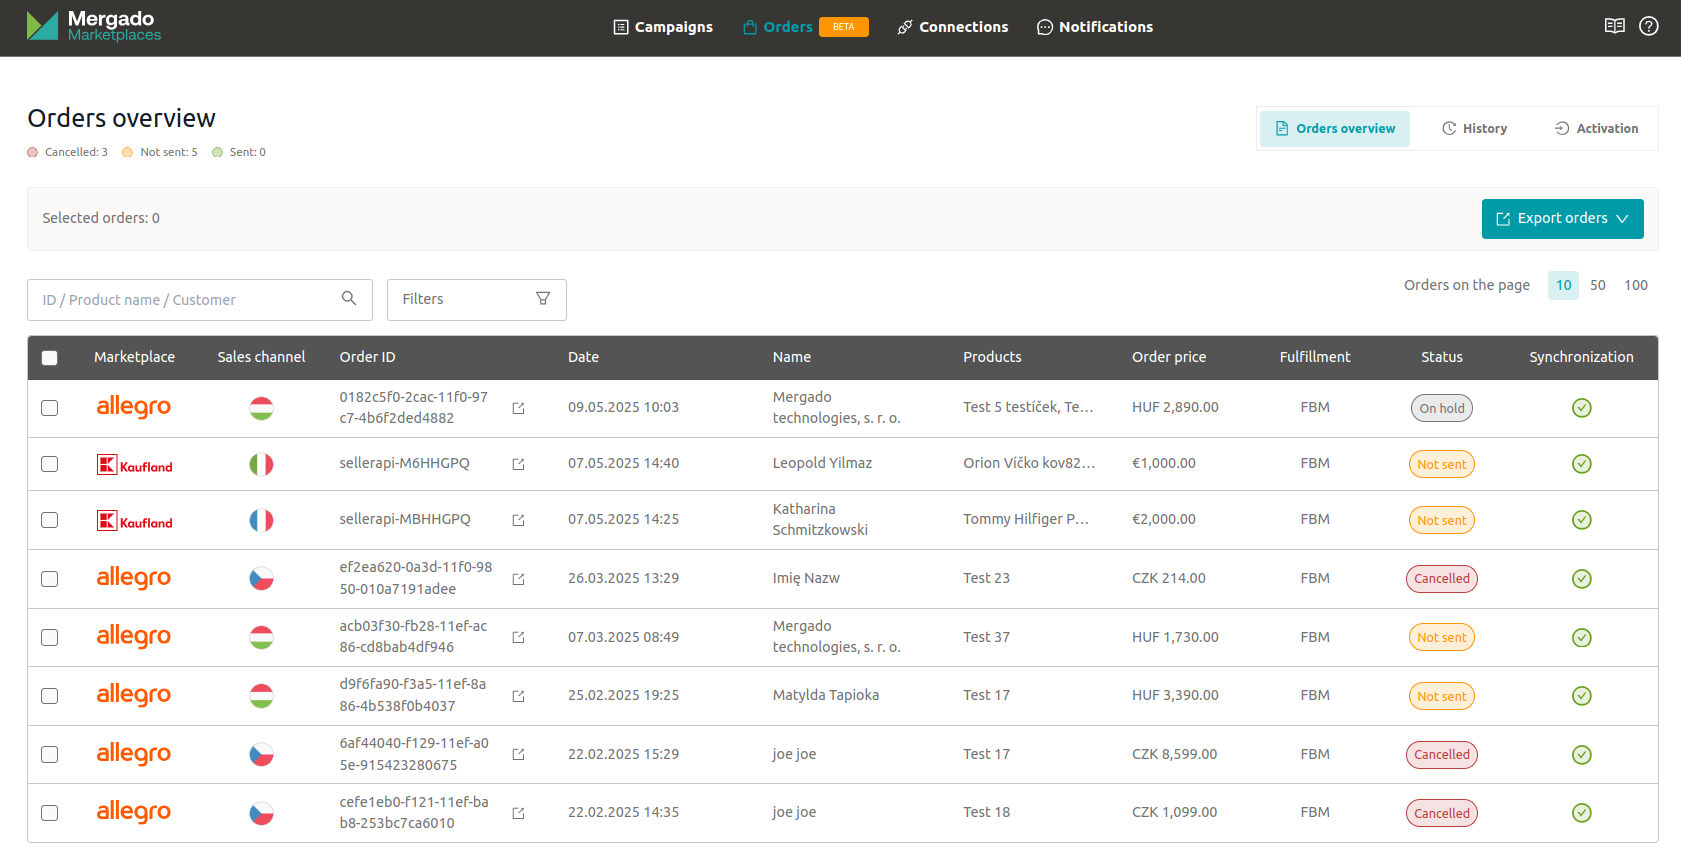Open external link for sellerapi-M6HHGPQ
This screenshot has width=1681, height=863.
click(x=518, y=464)
